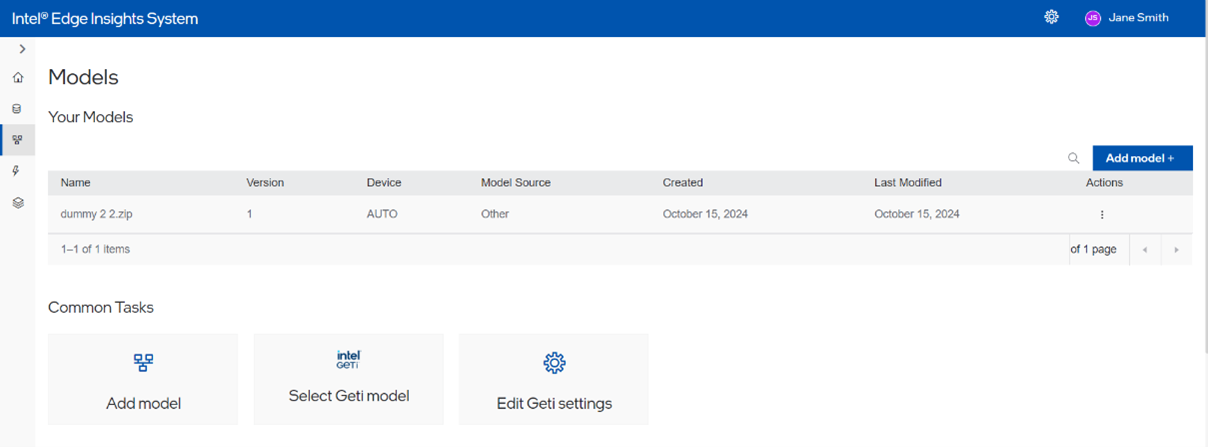Sort by the Device column header
This screenshot has width=1208, height=447.
(384, 183)
